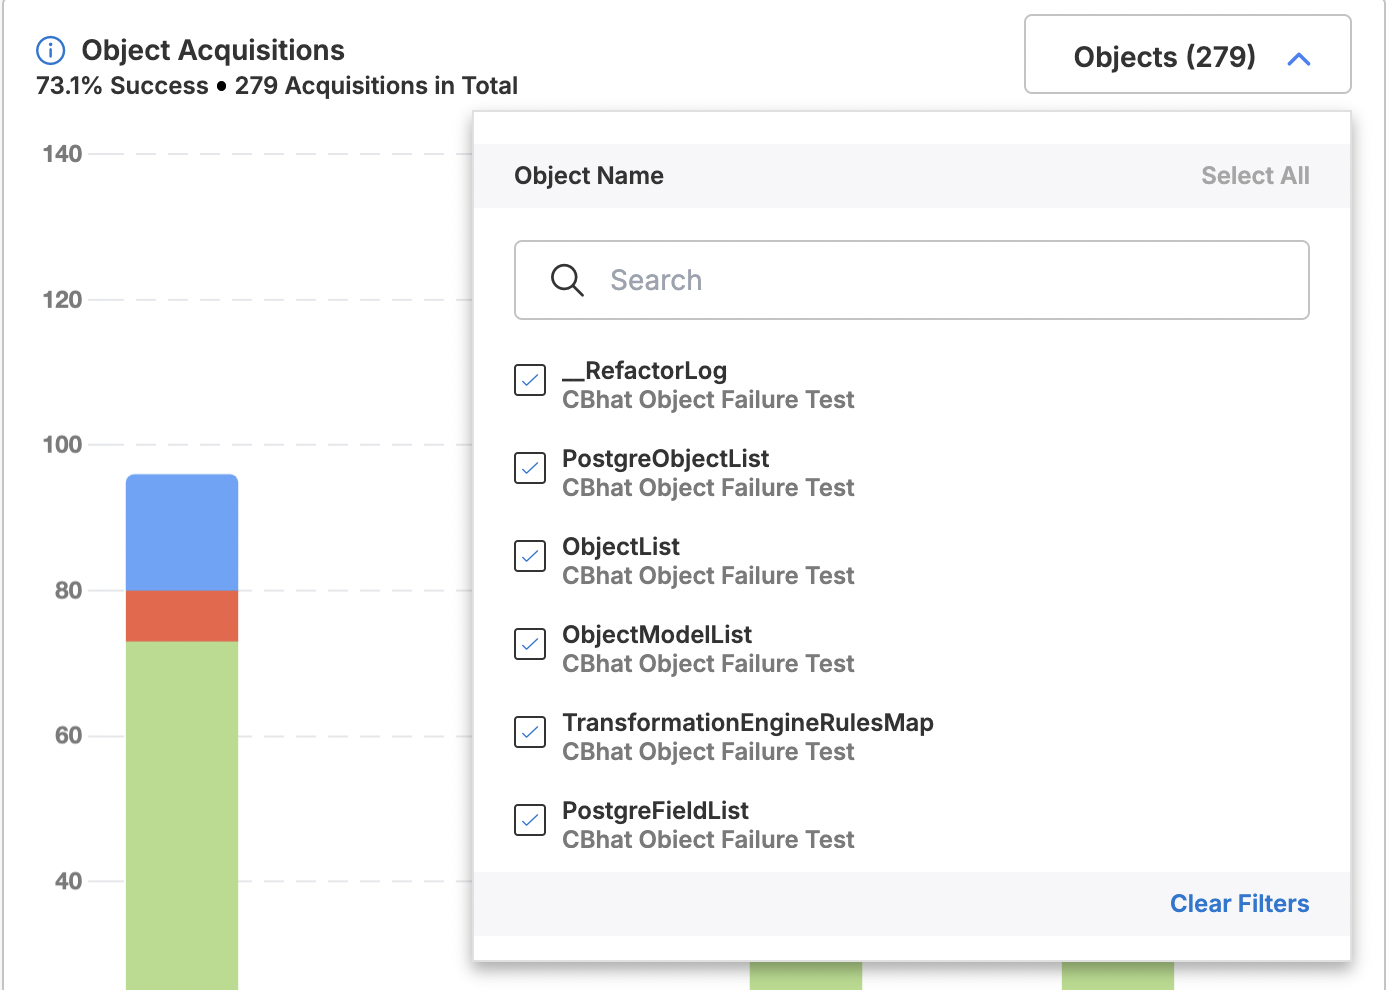Screen dimensions: 1386x990
Task: Click the Clear Filters link
Action: (x=1239, y=904)
